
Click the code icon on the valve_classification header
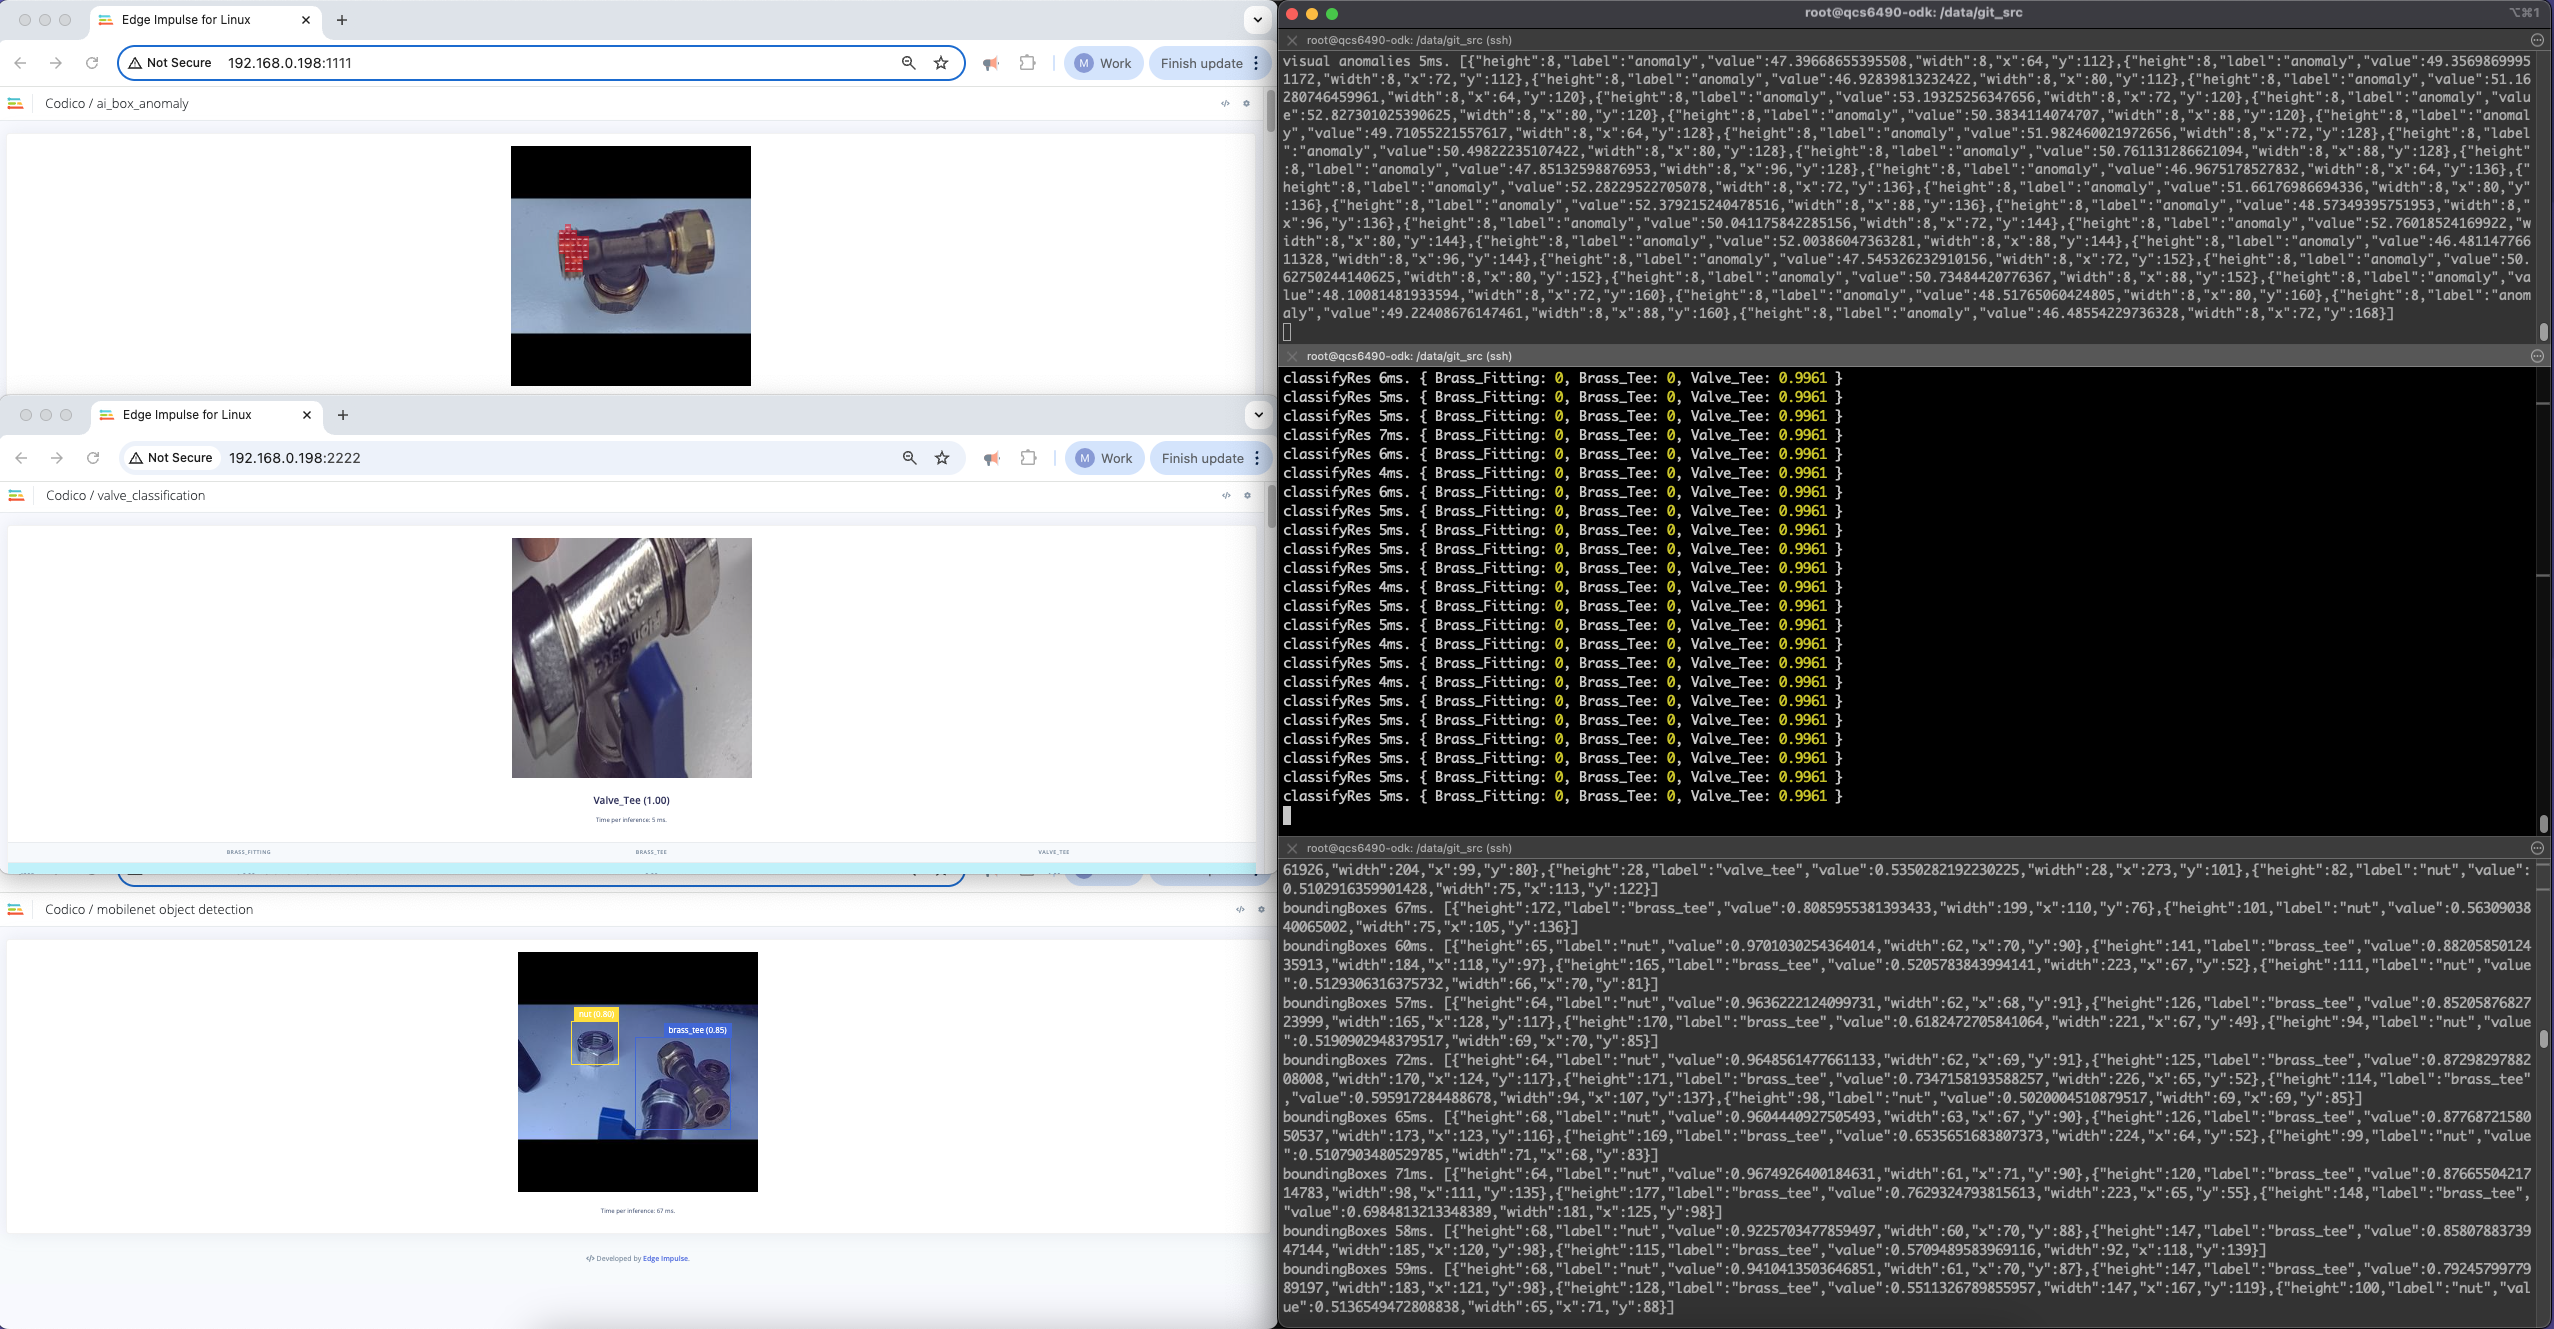pyautogui.click(x=1226, y=496)
